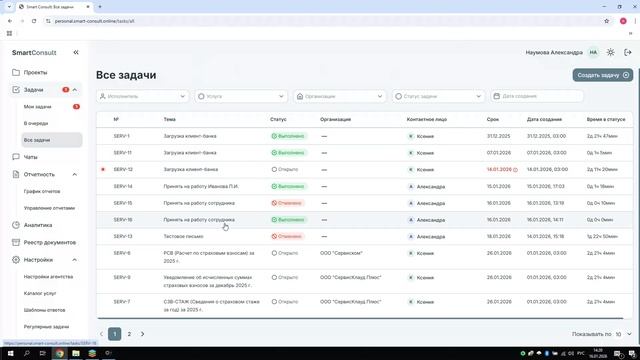
Task: Collapse the Задачи menu section
Action: tap(75, 89)
